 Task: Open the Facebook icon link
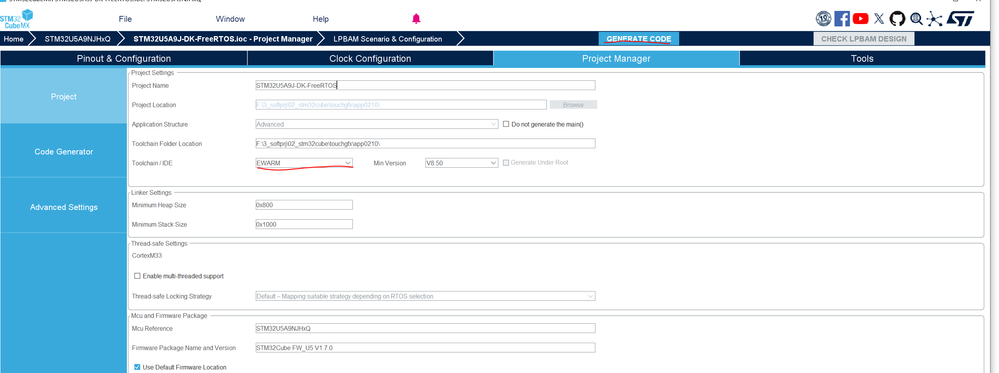pos(842,18)
